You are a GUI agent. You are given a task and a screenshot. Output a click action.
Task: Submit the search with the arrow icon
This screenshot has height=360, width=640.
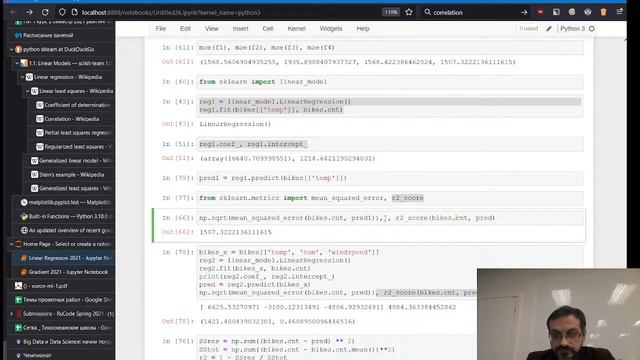pyautogui.click(x=524, y=12)
